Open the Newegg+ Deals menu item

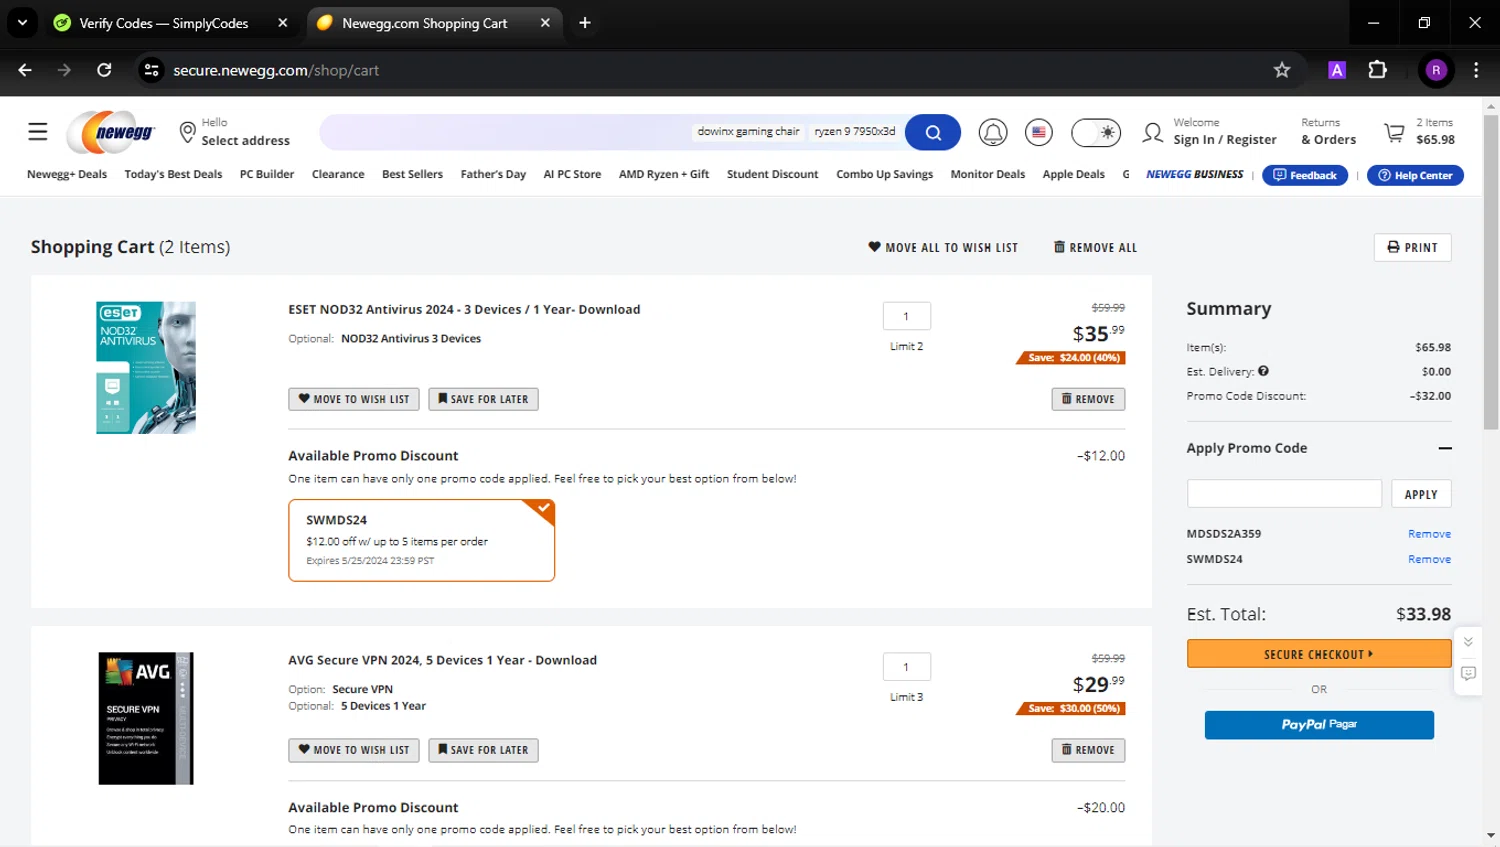pyautogui.click(x=67, y=174)
